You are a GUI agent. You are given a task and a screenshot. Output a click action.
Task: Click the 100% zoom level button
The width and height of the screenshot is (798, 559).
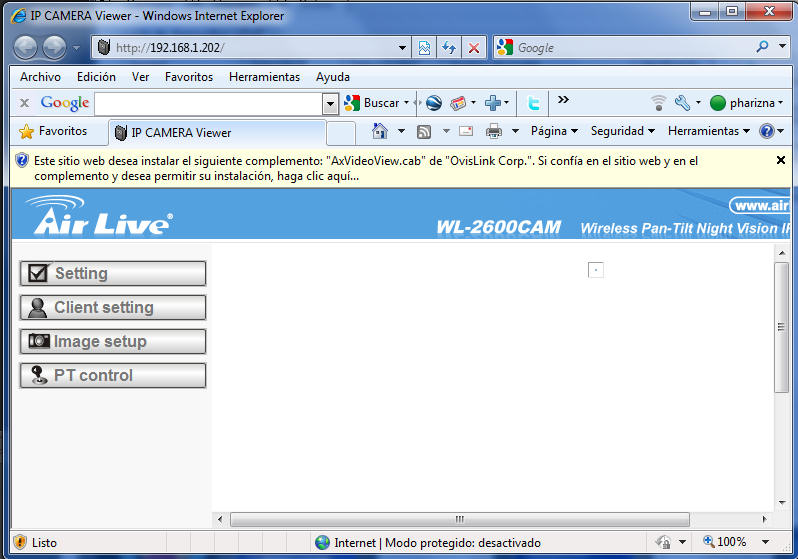click(725, 542)
